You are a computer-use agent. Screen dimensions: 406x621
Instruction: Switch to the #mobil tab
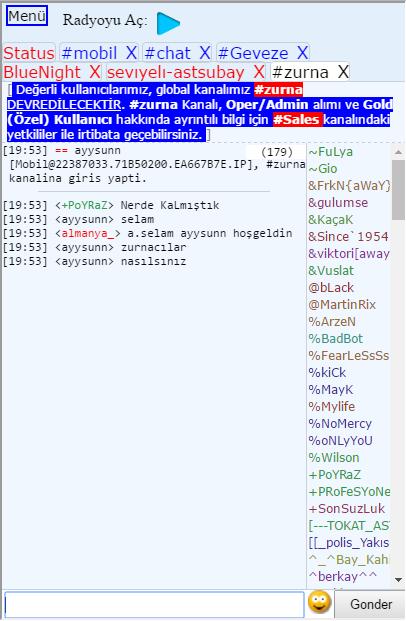(90, 53)
